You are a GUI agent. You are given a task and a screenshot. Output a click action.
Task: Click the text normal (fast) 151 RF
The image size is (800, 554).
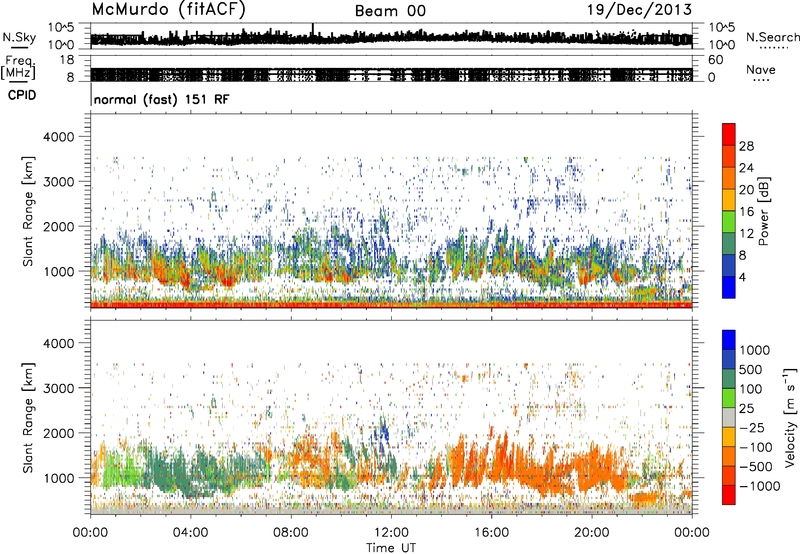162,99
